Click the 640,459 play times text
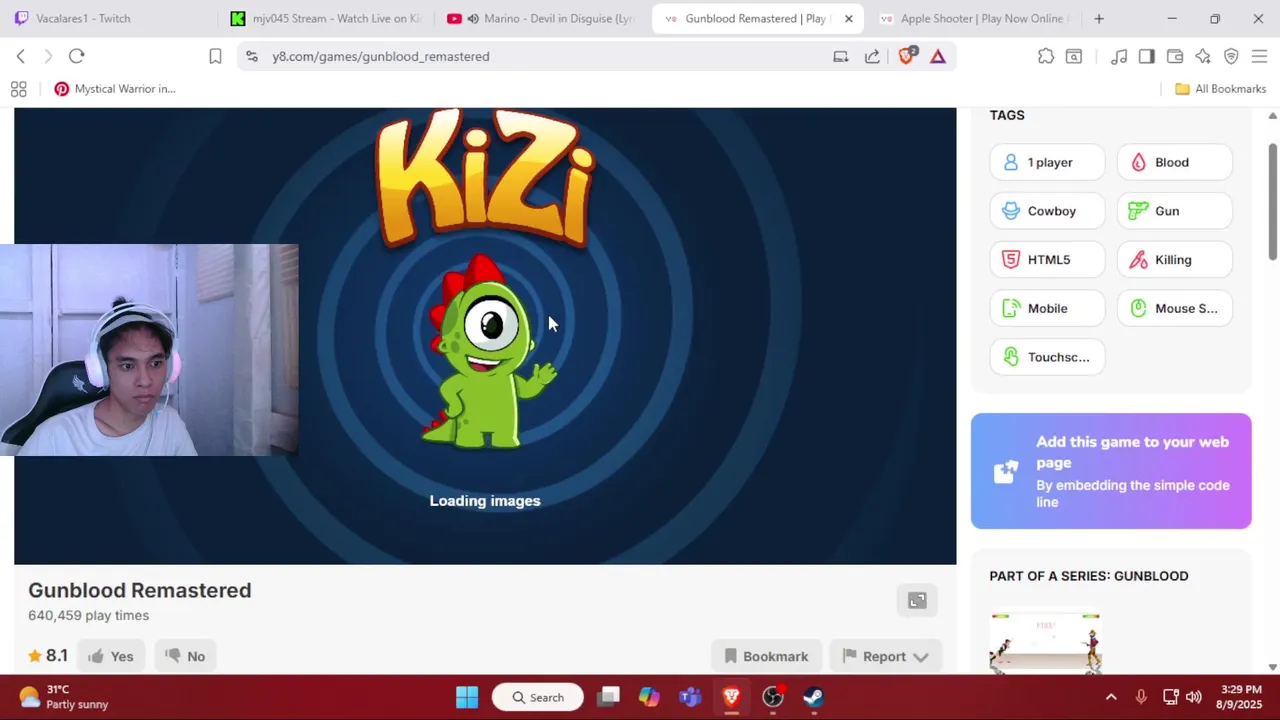Screen dimensions: 1280x720 coord(89,615)
